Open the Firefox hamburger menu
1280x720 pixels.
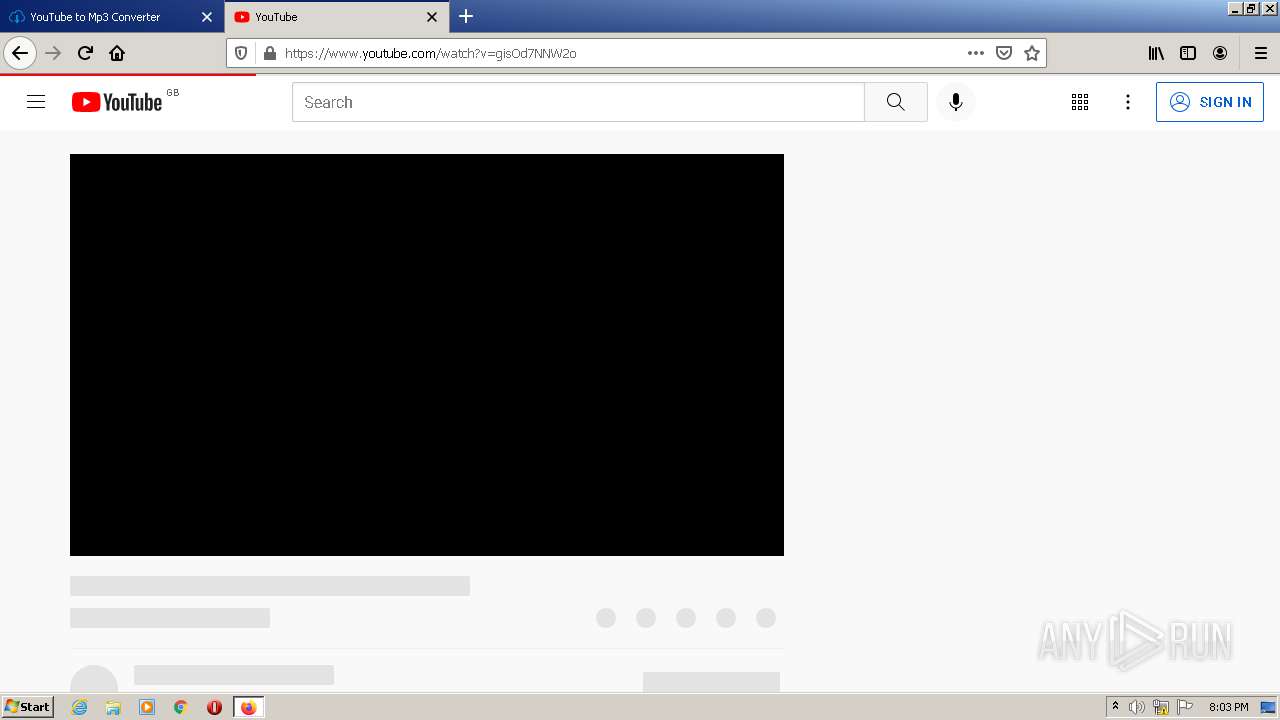[x=1260, y=53]
